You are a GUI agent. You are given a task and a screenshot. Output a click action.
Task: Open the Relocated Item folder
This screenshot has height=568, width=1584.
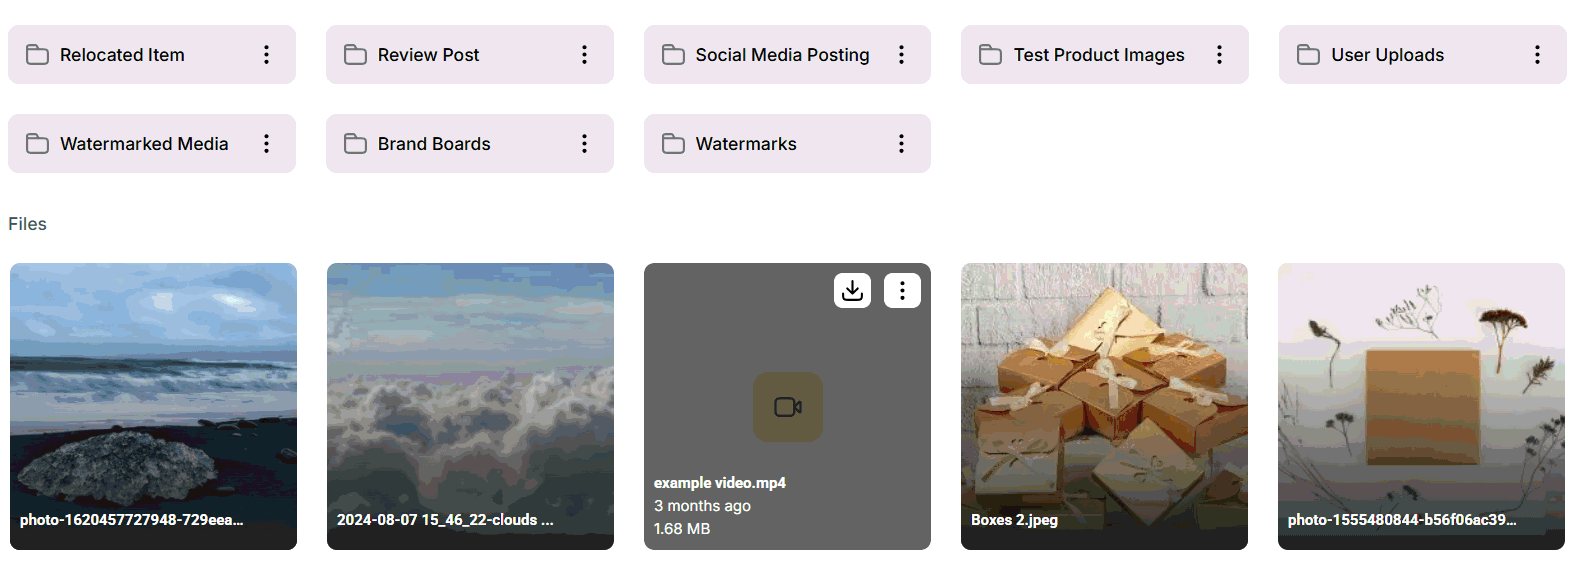click(x=122, y=55)
